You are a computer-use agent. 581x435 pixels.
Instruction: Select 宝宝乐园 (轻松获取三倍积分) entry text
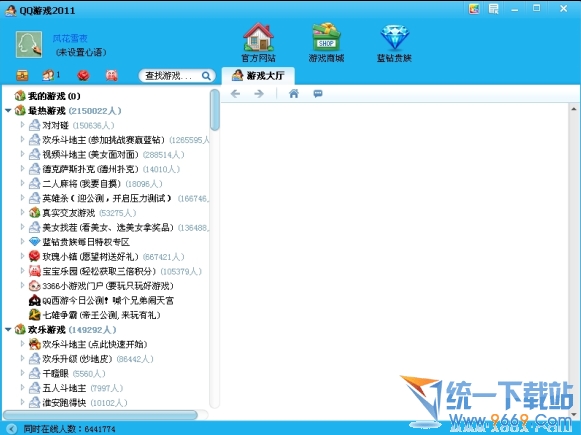pyautogui.click(x=99, y=271)
